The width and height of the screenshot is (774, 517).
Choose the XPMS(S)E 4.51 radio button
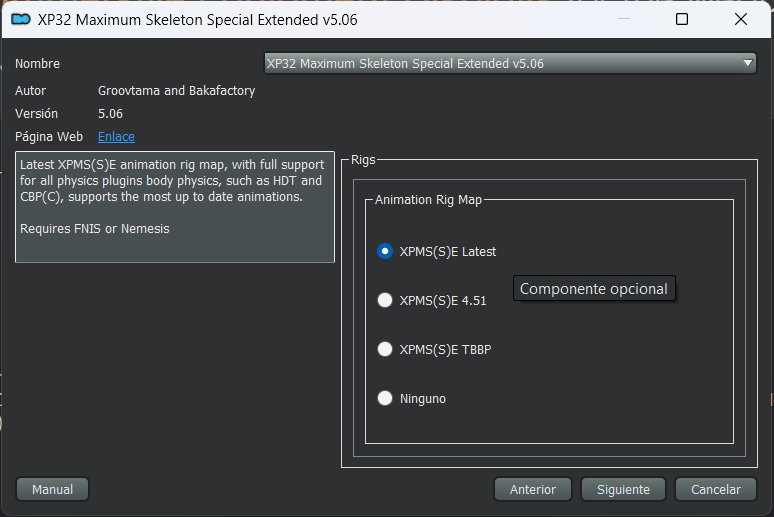click(x=385, y=300)
